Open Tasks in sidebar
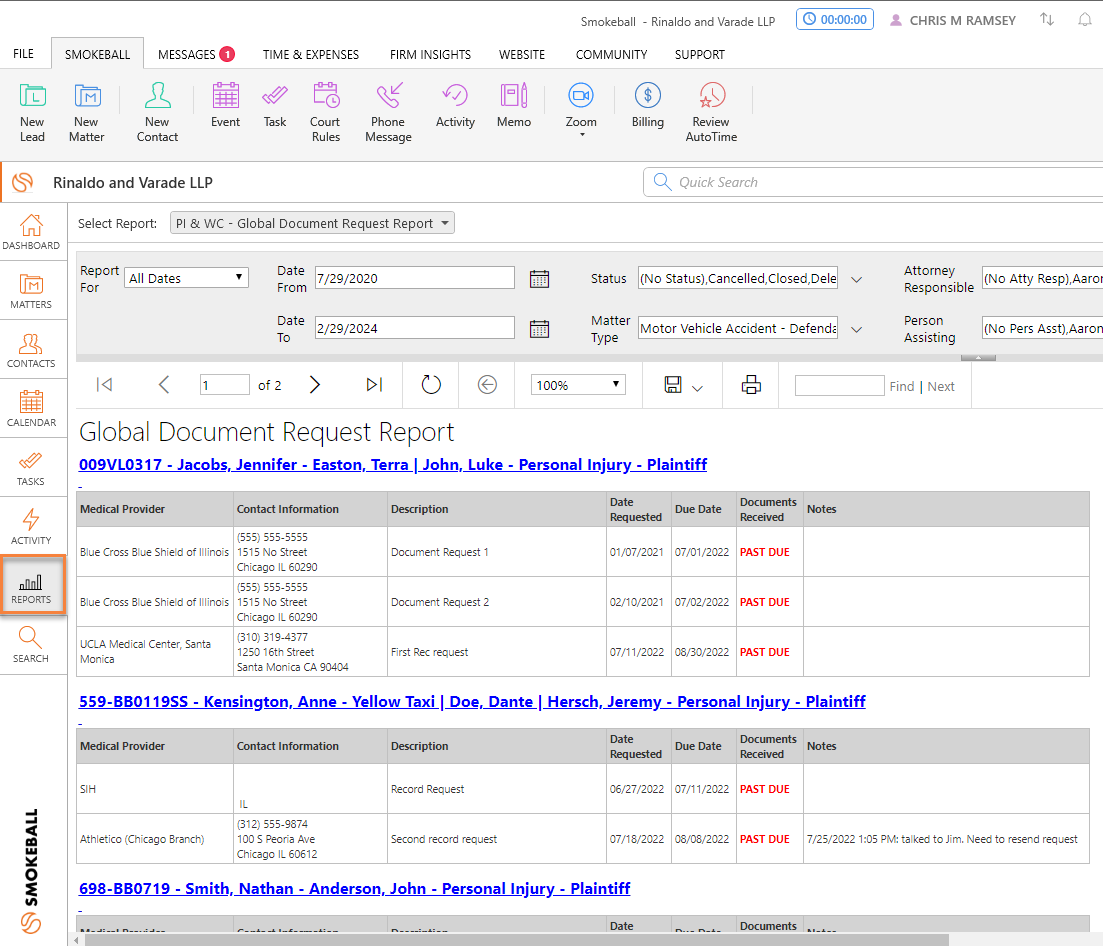The width and height of the screenshot is (1103, 946). point(31,468)
